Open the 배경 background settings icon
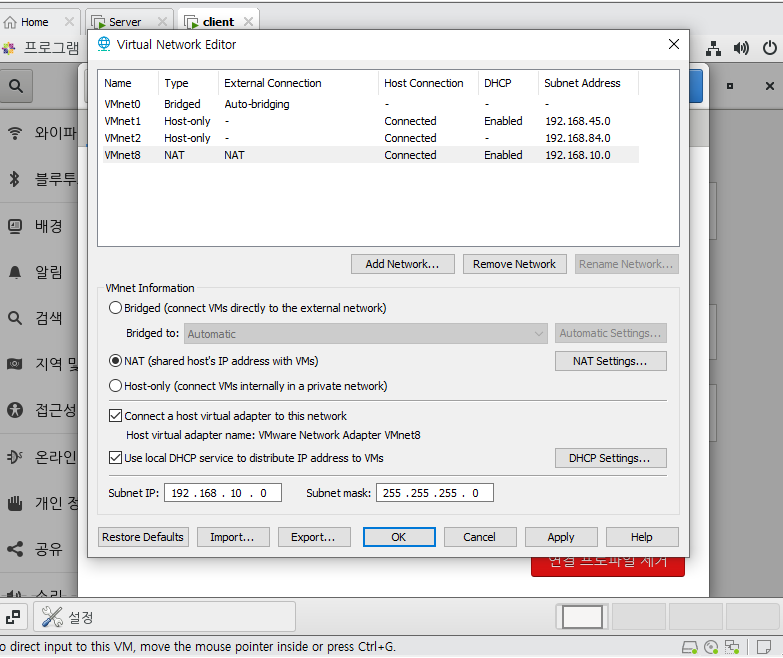Viewport: 783px width, 658px height. pyautogui.click(x=15, y=226)
